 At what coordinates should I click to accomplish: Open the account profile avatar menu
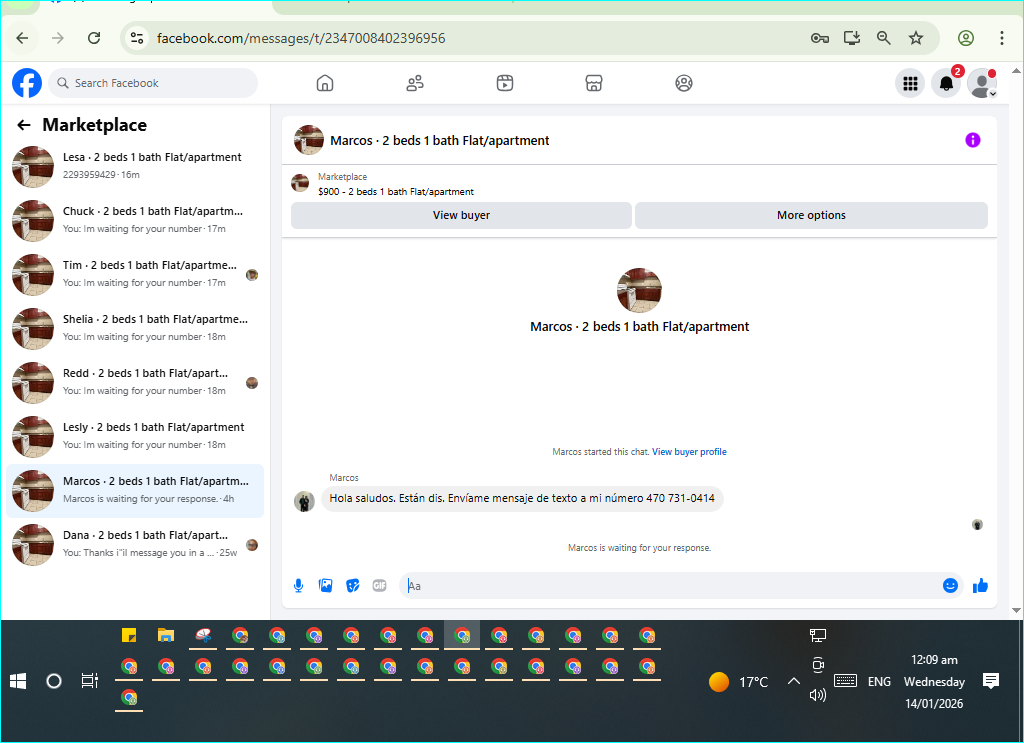(x=982, y=84)
